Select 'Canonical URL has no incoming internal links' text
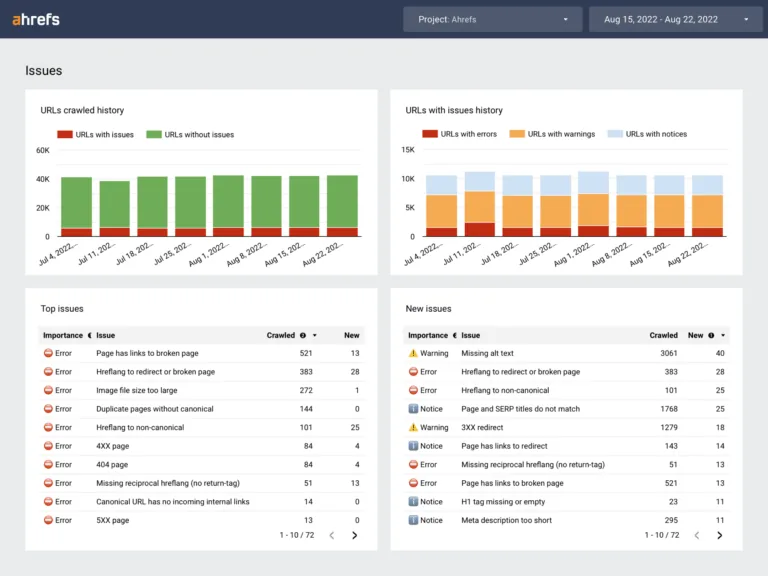The image size is (768, 576). 173,502
